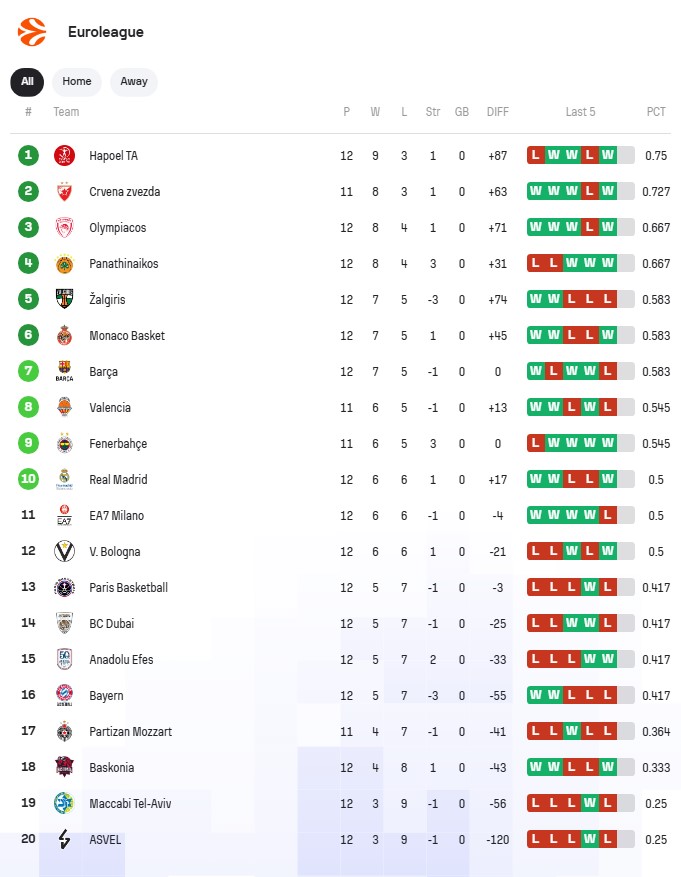Click the Real Madrid team crest
Viewport: 681px width, 877px height.
[x=65, y=480]
